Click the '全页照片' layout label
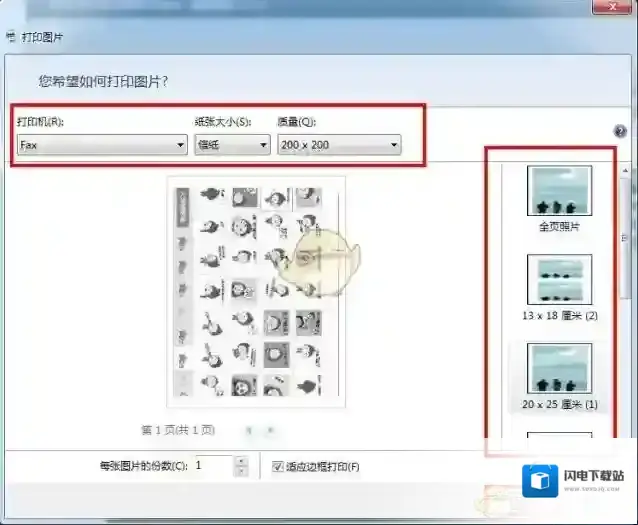638x525 pixels. tap(559, 227)
